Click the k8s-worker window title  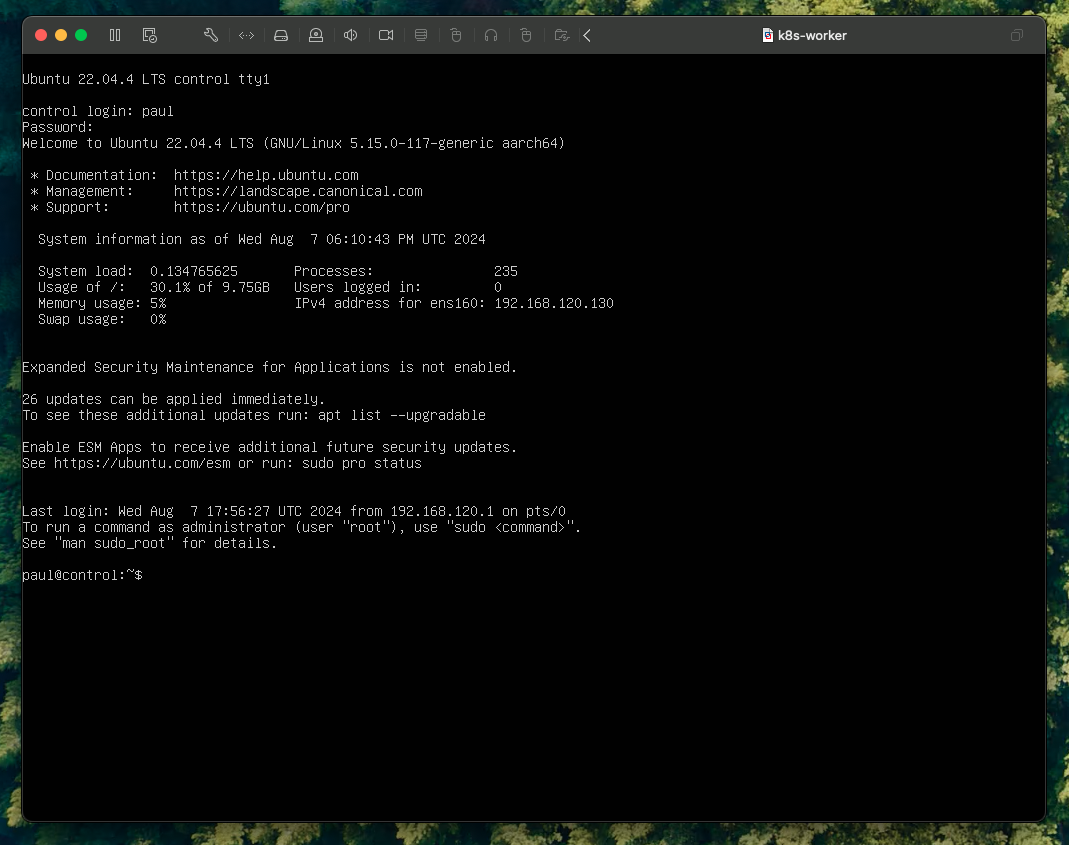coord(812,35)
